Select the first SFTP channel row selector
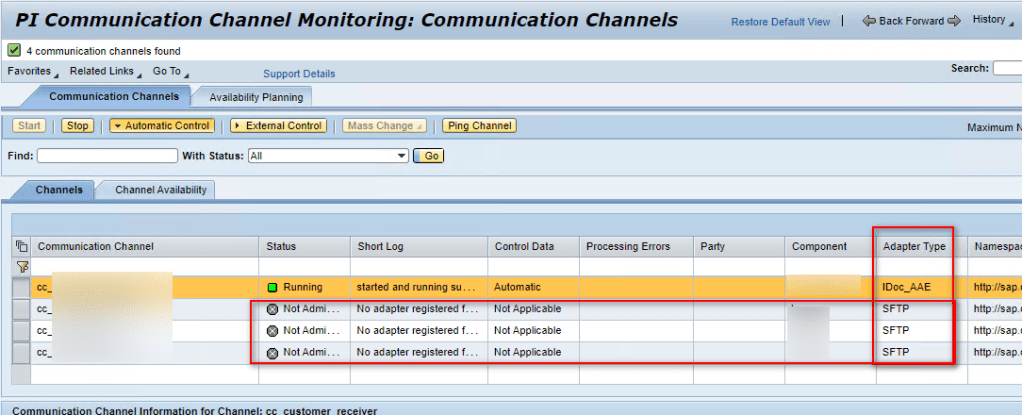This screenshot has width=1022, height=415. tap(22, 309)
